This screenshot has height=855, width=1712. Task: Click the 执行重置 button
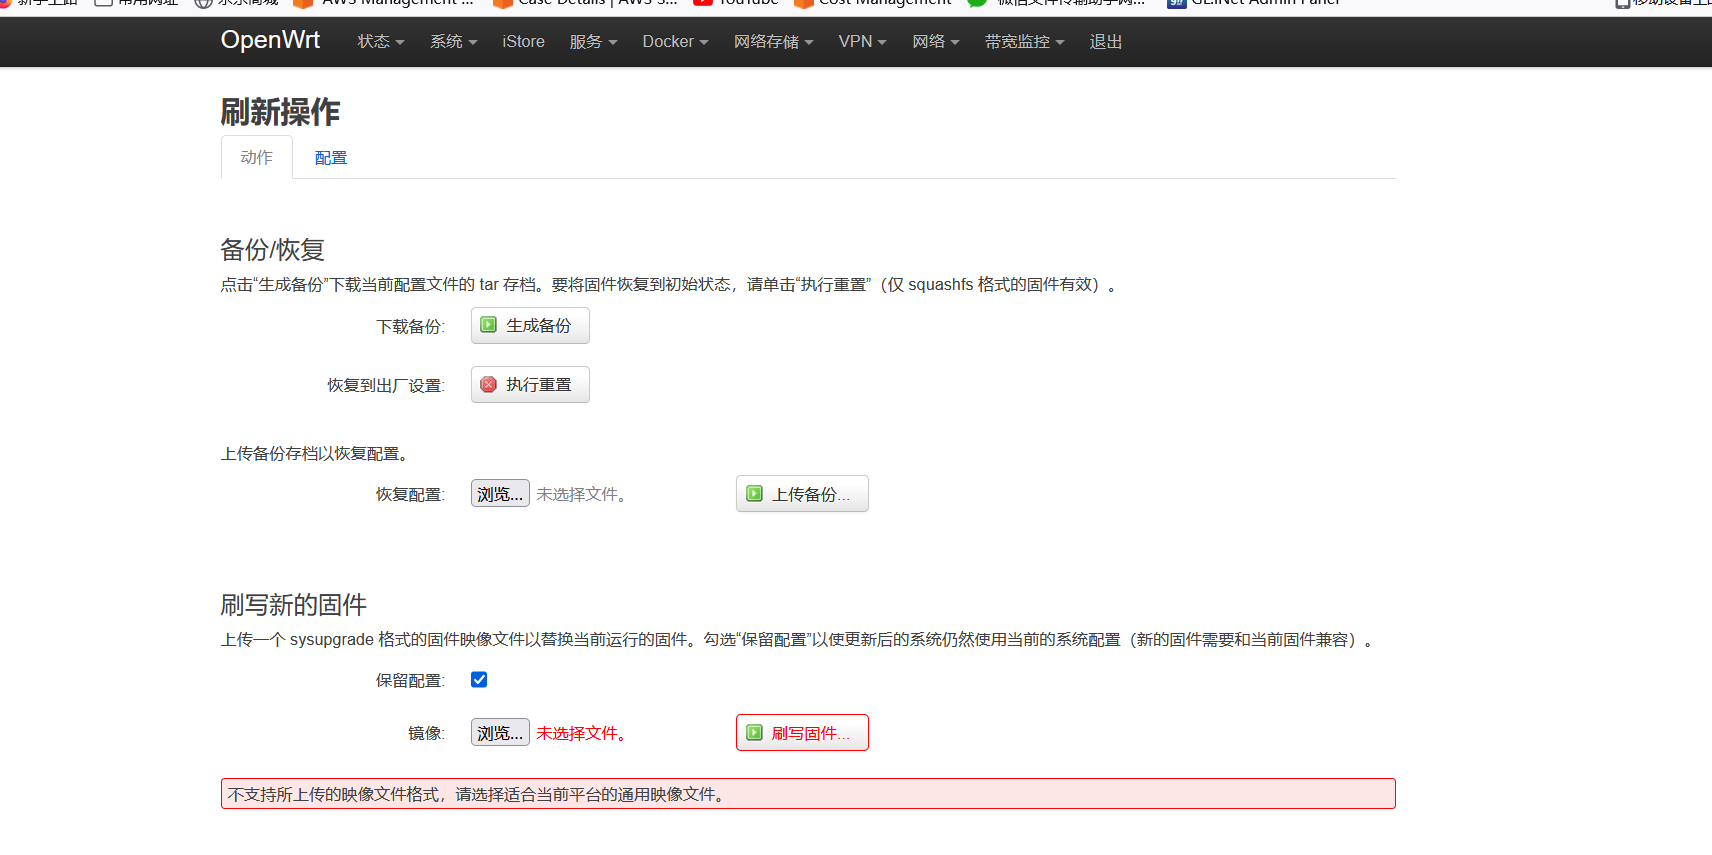530,384
